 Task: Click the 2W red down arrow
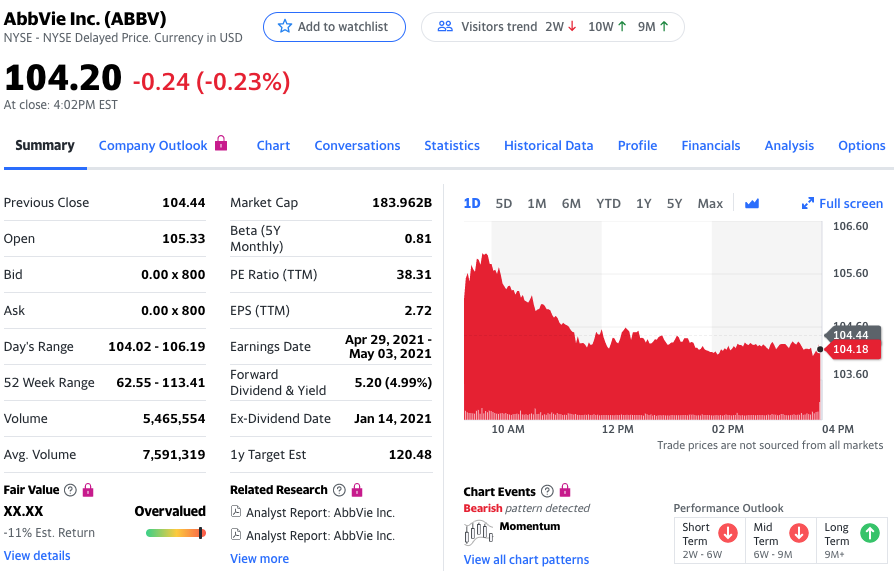(x=572, y=26)
